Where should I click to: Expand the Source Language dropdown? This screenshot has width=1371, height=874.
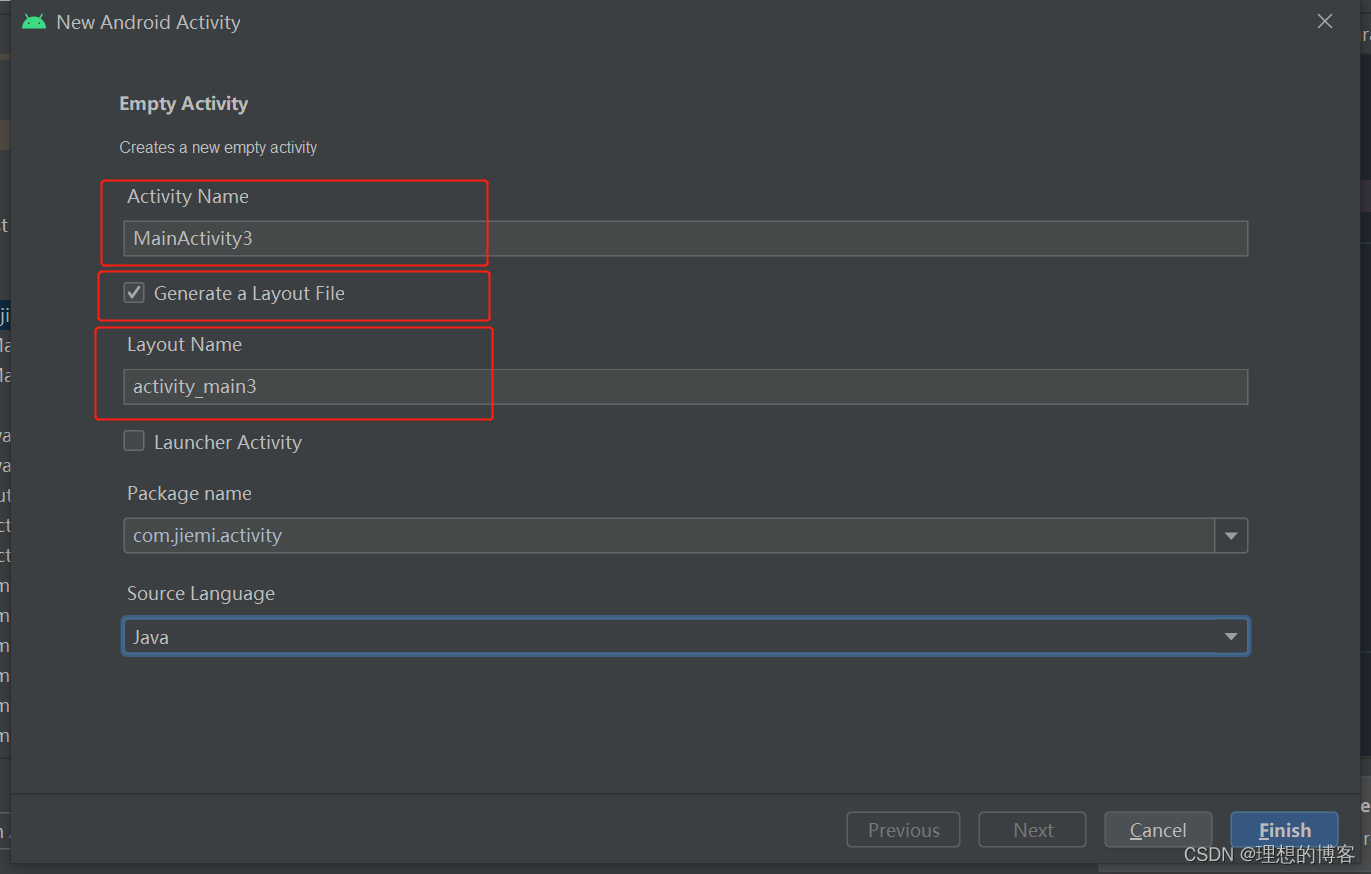point(1230,636)
